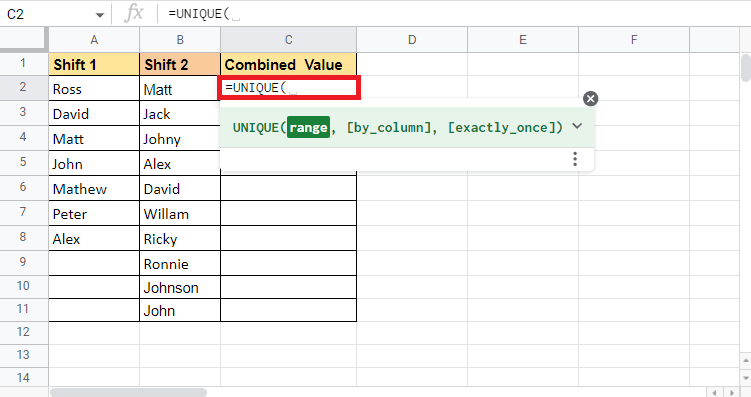Screen dimensions: 751x397
Task: Click cell containing 'Ronnie'
Action: coord(180,263)
